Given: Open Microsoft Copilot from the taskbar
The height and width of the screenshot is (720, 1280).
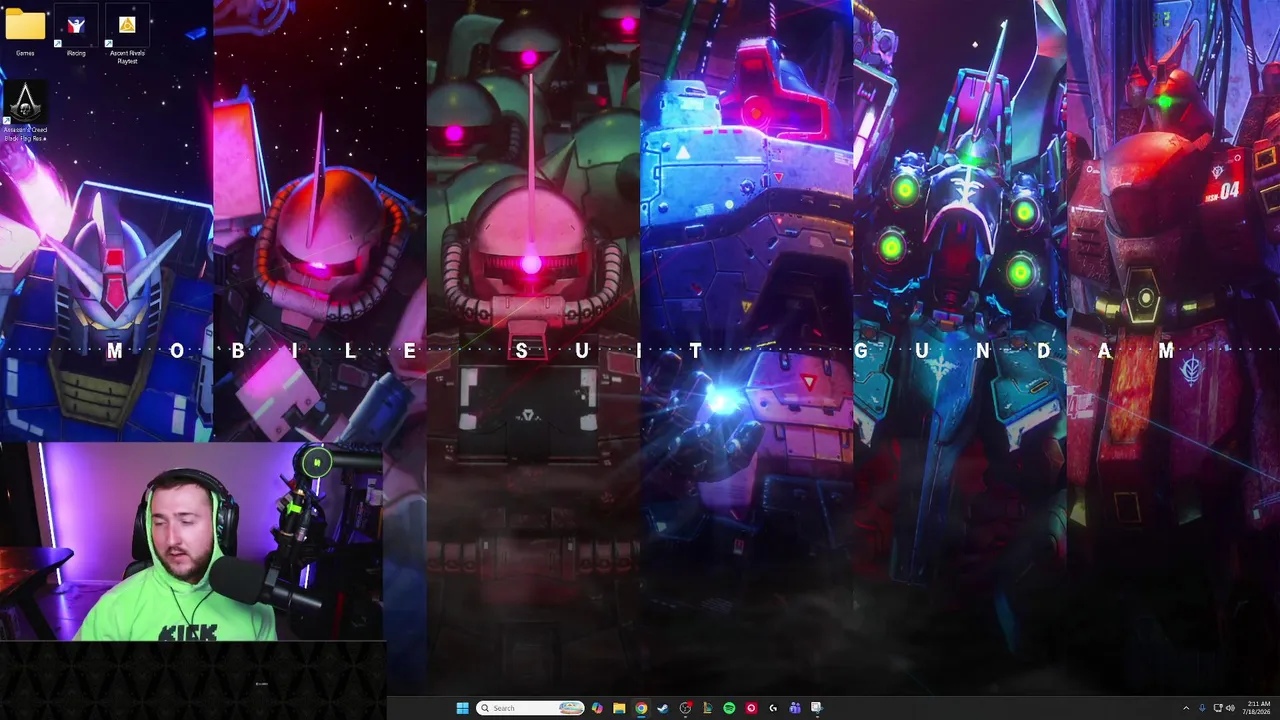Looking at the screenshot, I should coord(597,708).
